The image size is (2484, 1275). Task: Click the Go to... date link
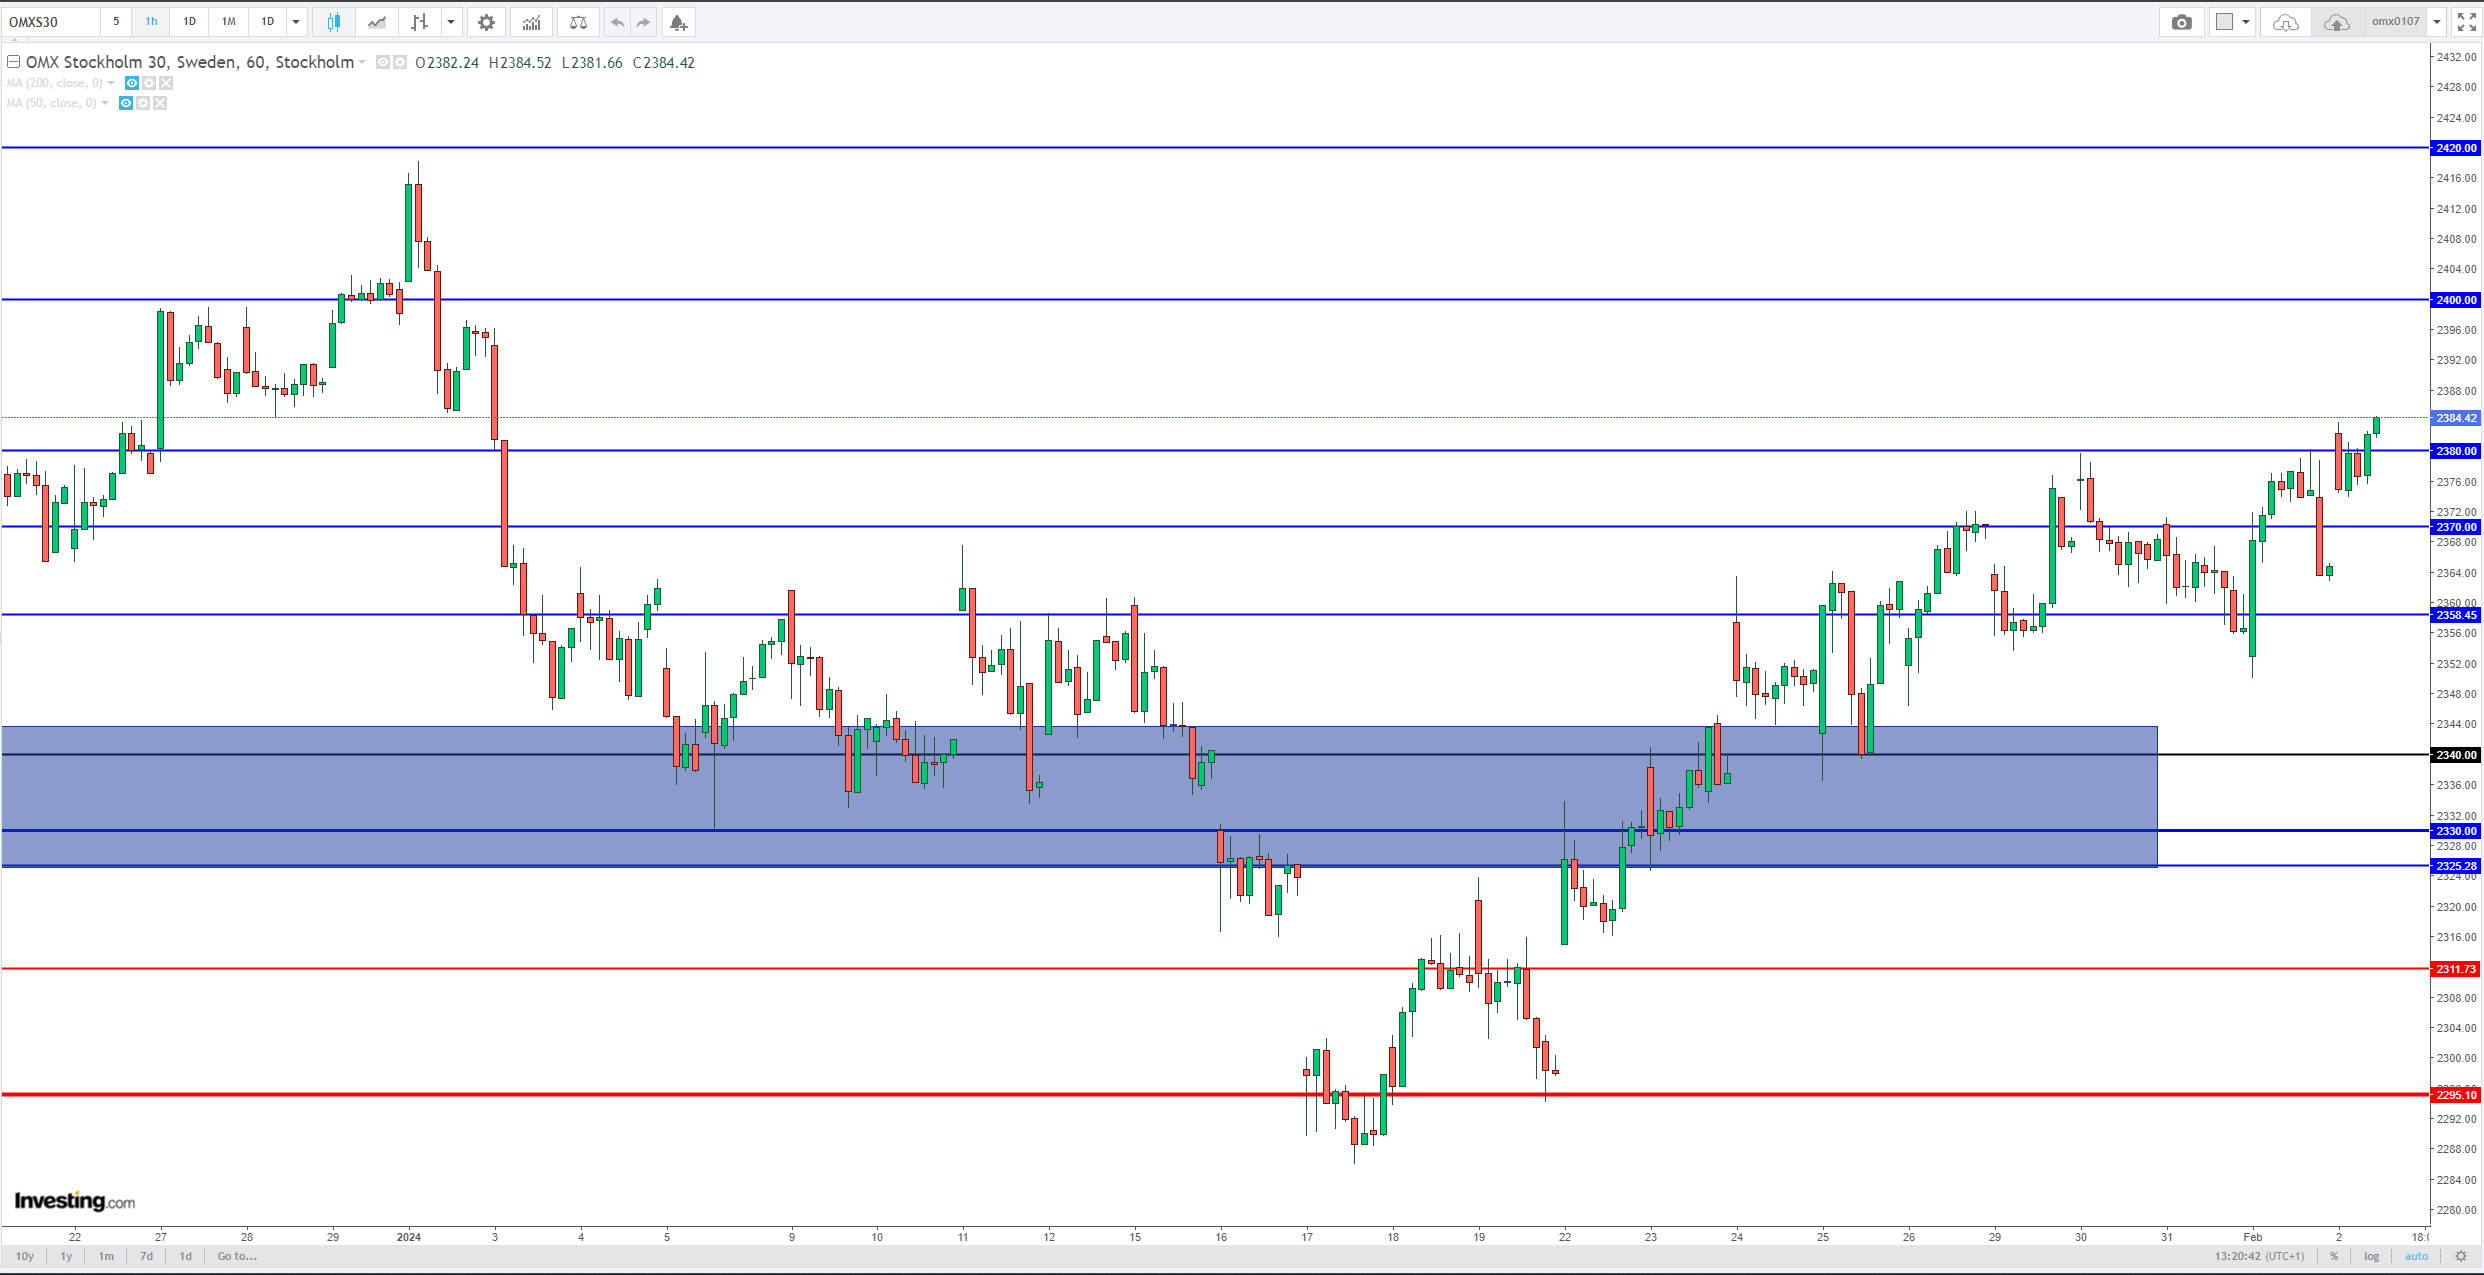click(x=237, y=1256)
